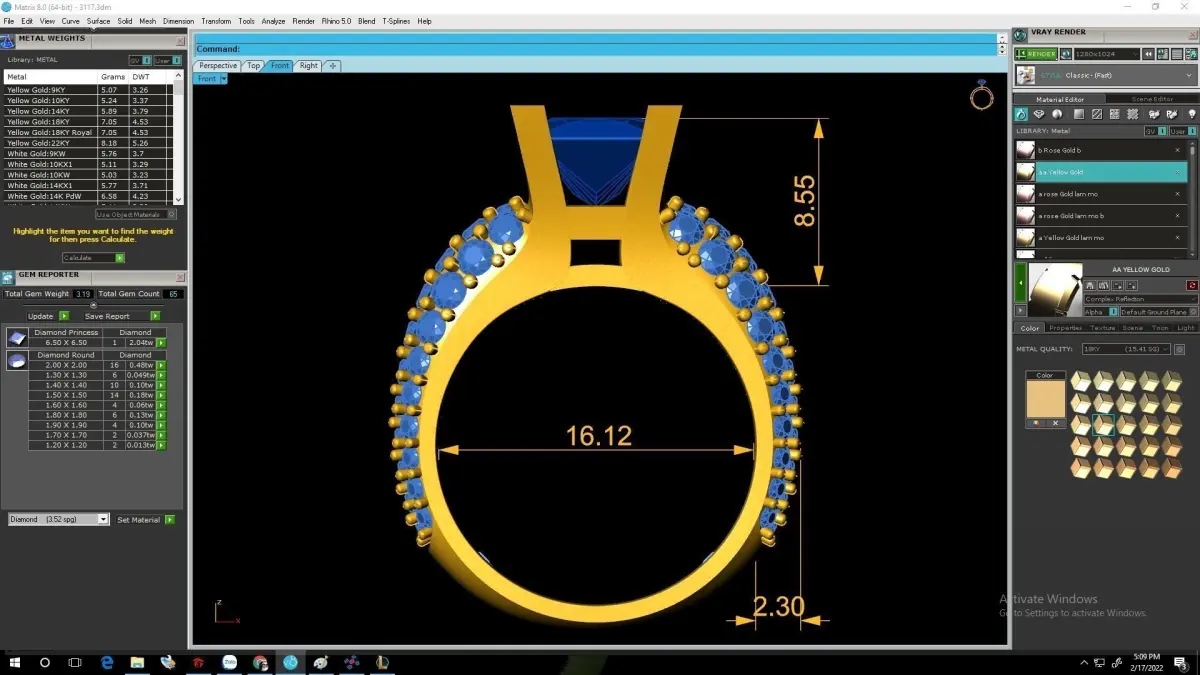The image size is (1200, 675).
Task: Select the pearl sphere material category icon
Action: 1057,115
